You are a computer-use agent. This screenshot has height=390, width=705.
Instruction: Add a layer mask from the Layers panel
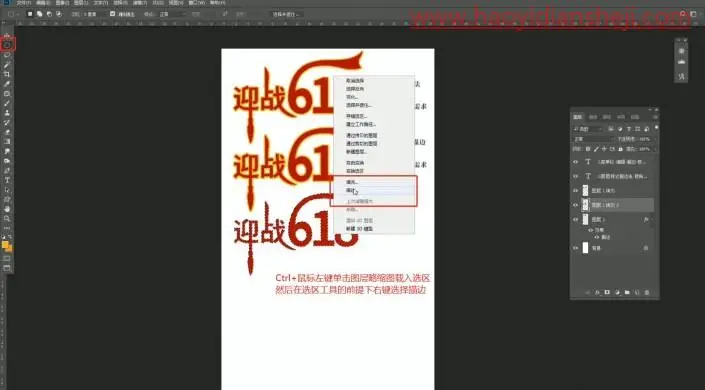607,292
